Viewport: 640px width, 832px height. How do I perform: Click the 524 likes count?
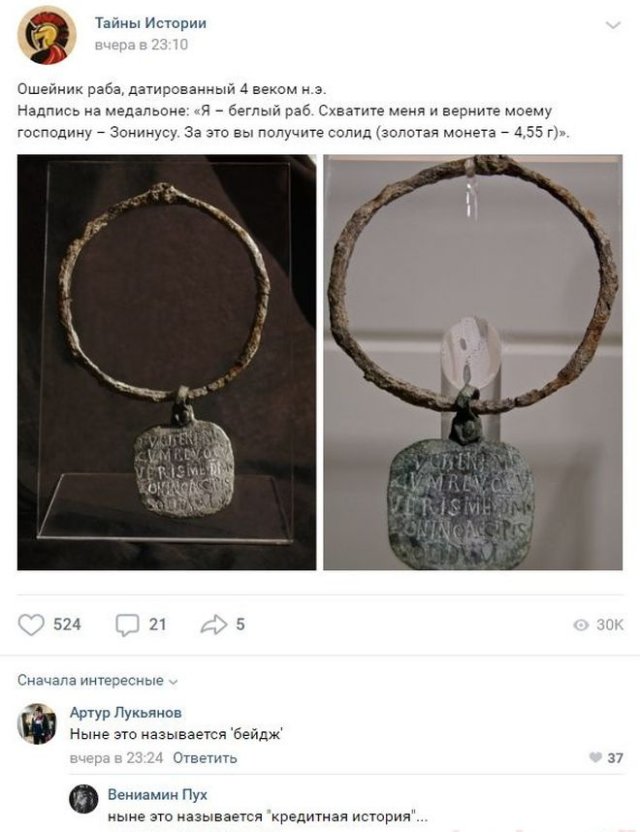pyautogui.click(x=67, y=625)
